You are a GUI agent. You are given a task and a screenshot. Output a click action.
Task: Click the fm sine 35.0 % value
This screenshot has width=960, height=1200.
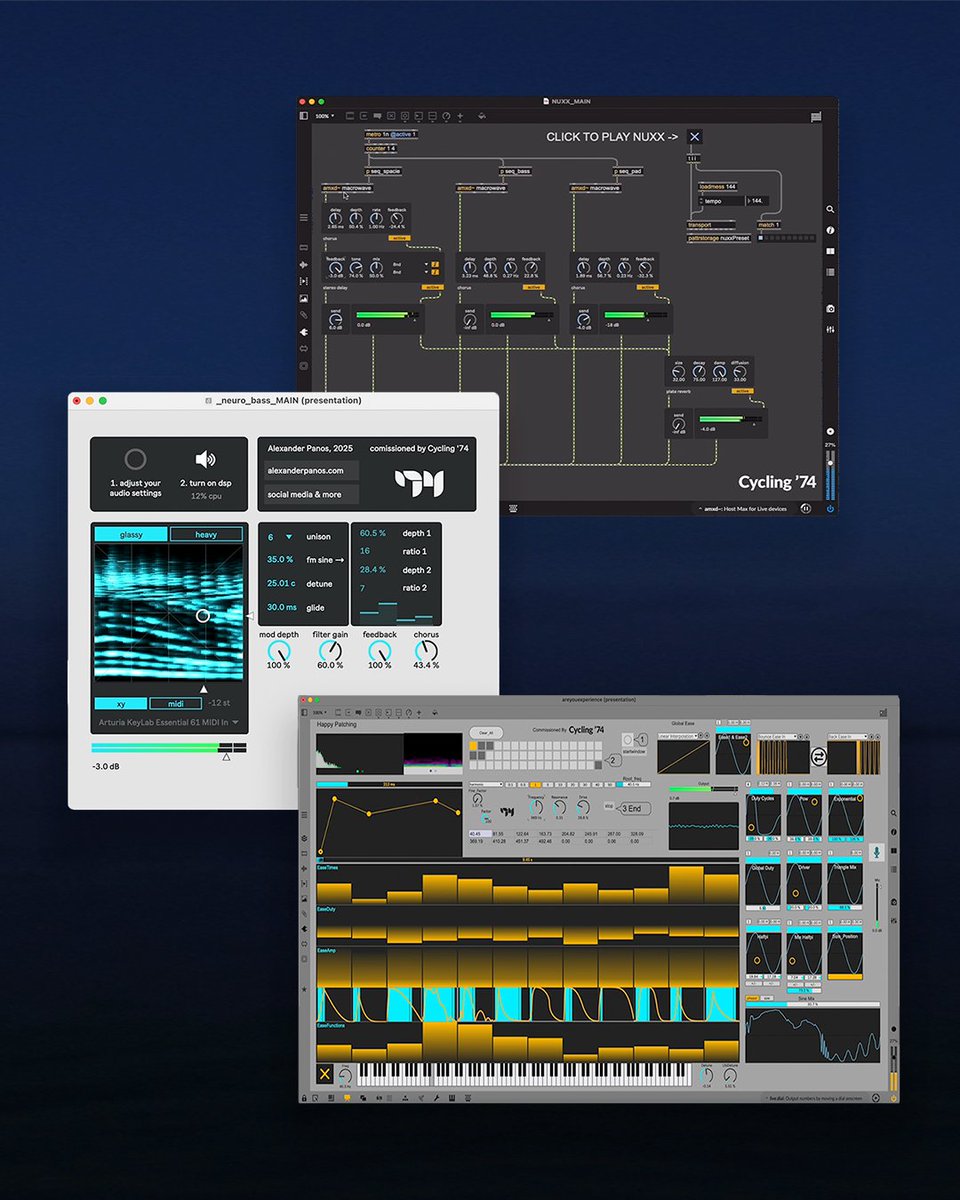(x=280, y=560)
